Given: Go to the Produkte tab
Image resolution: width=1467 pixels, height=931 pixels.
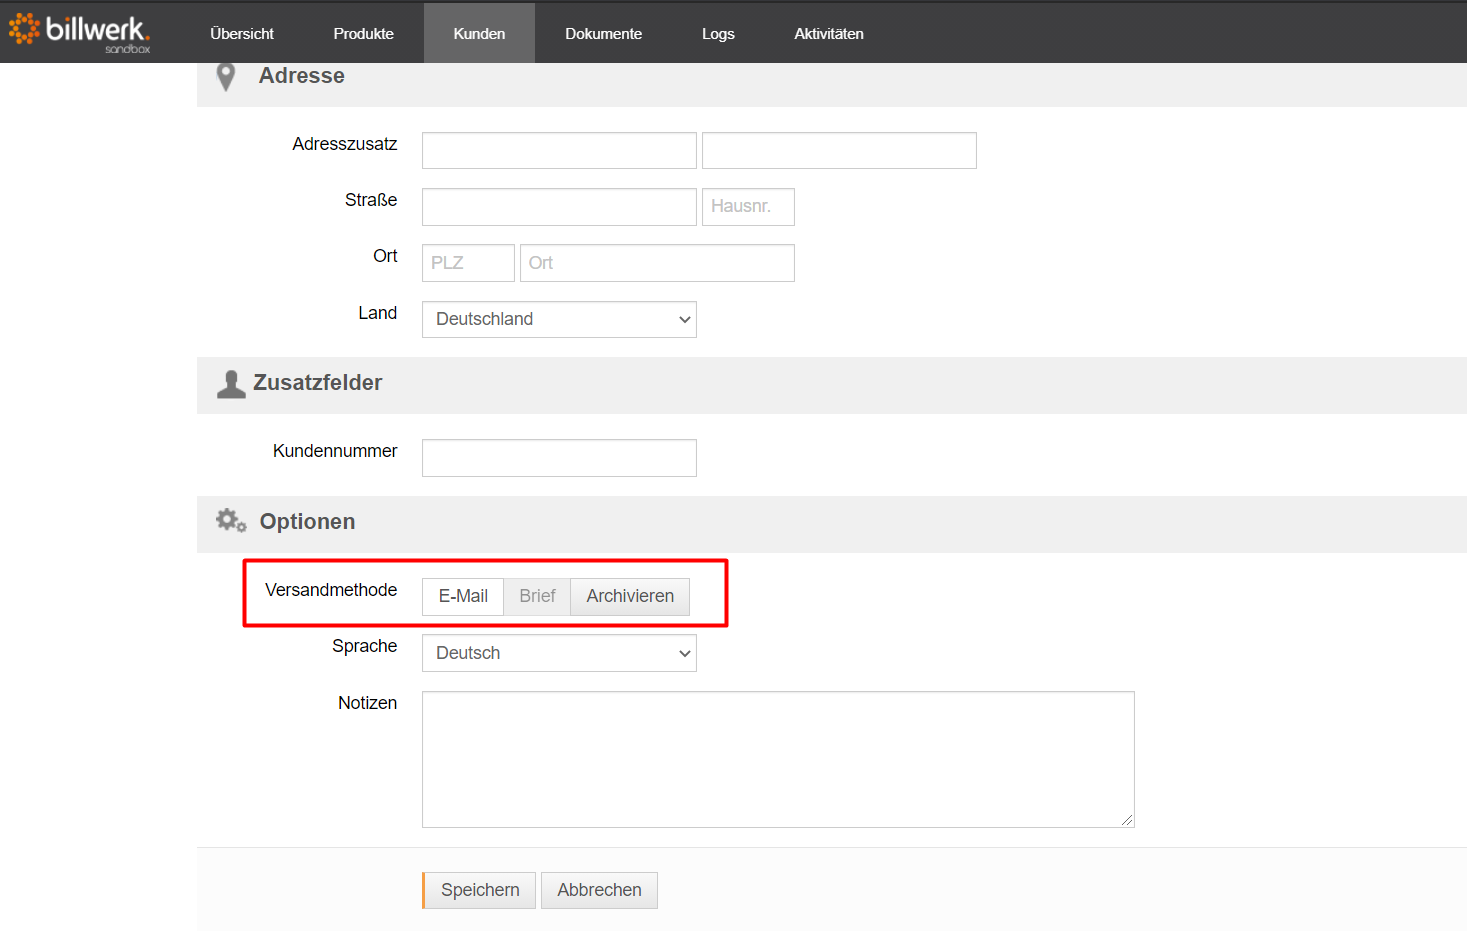Looking at the screenshot, I should pos(364,33).
